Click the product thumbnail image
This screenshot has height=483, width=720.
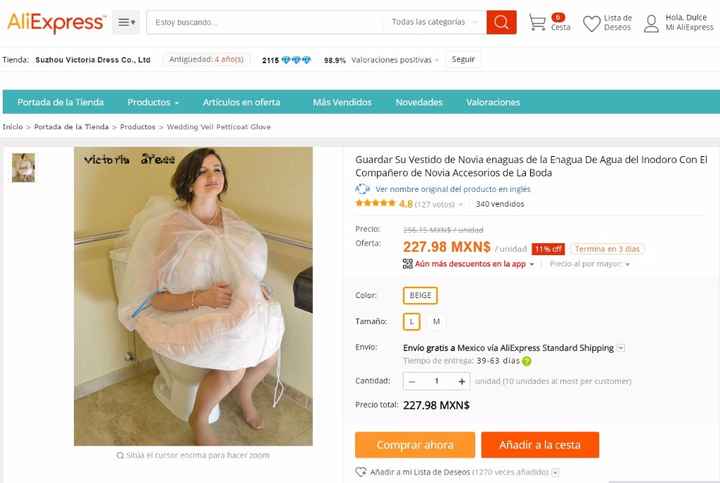(23, 168)
